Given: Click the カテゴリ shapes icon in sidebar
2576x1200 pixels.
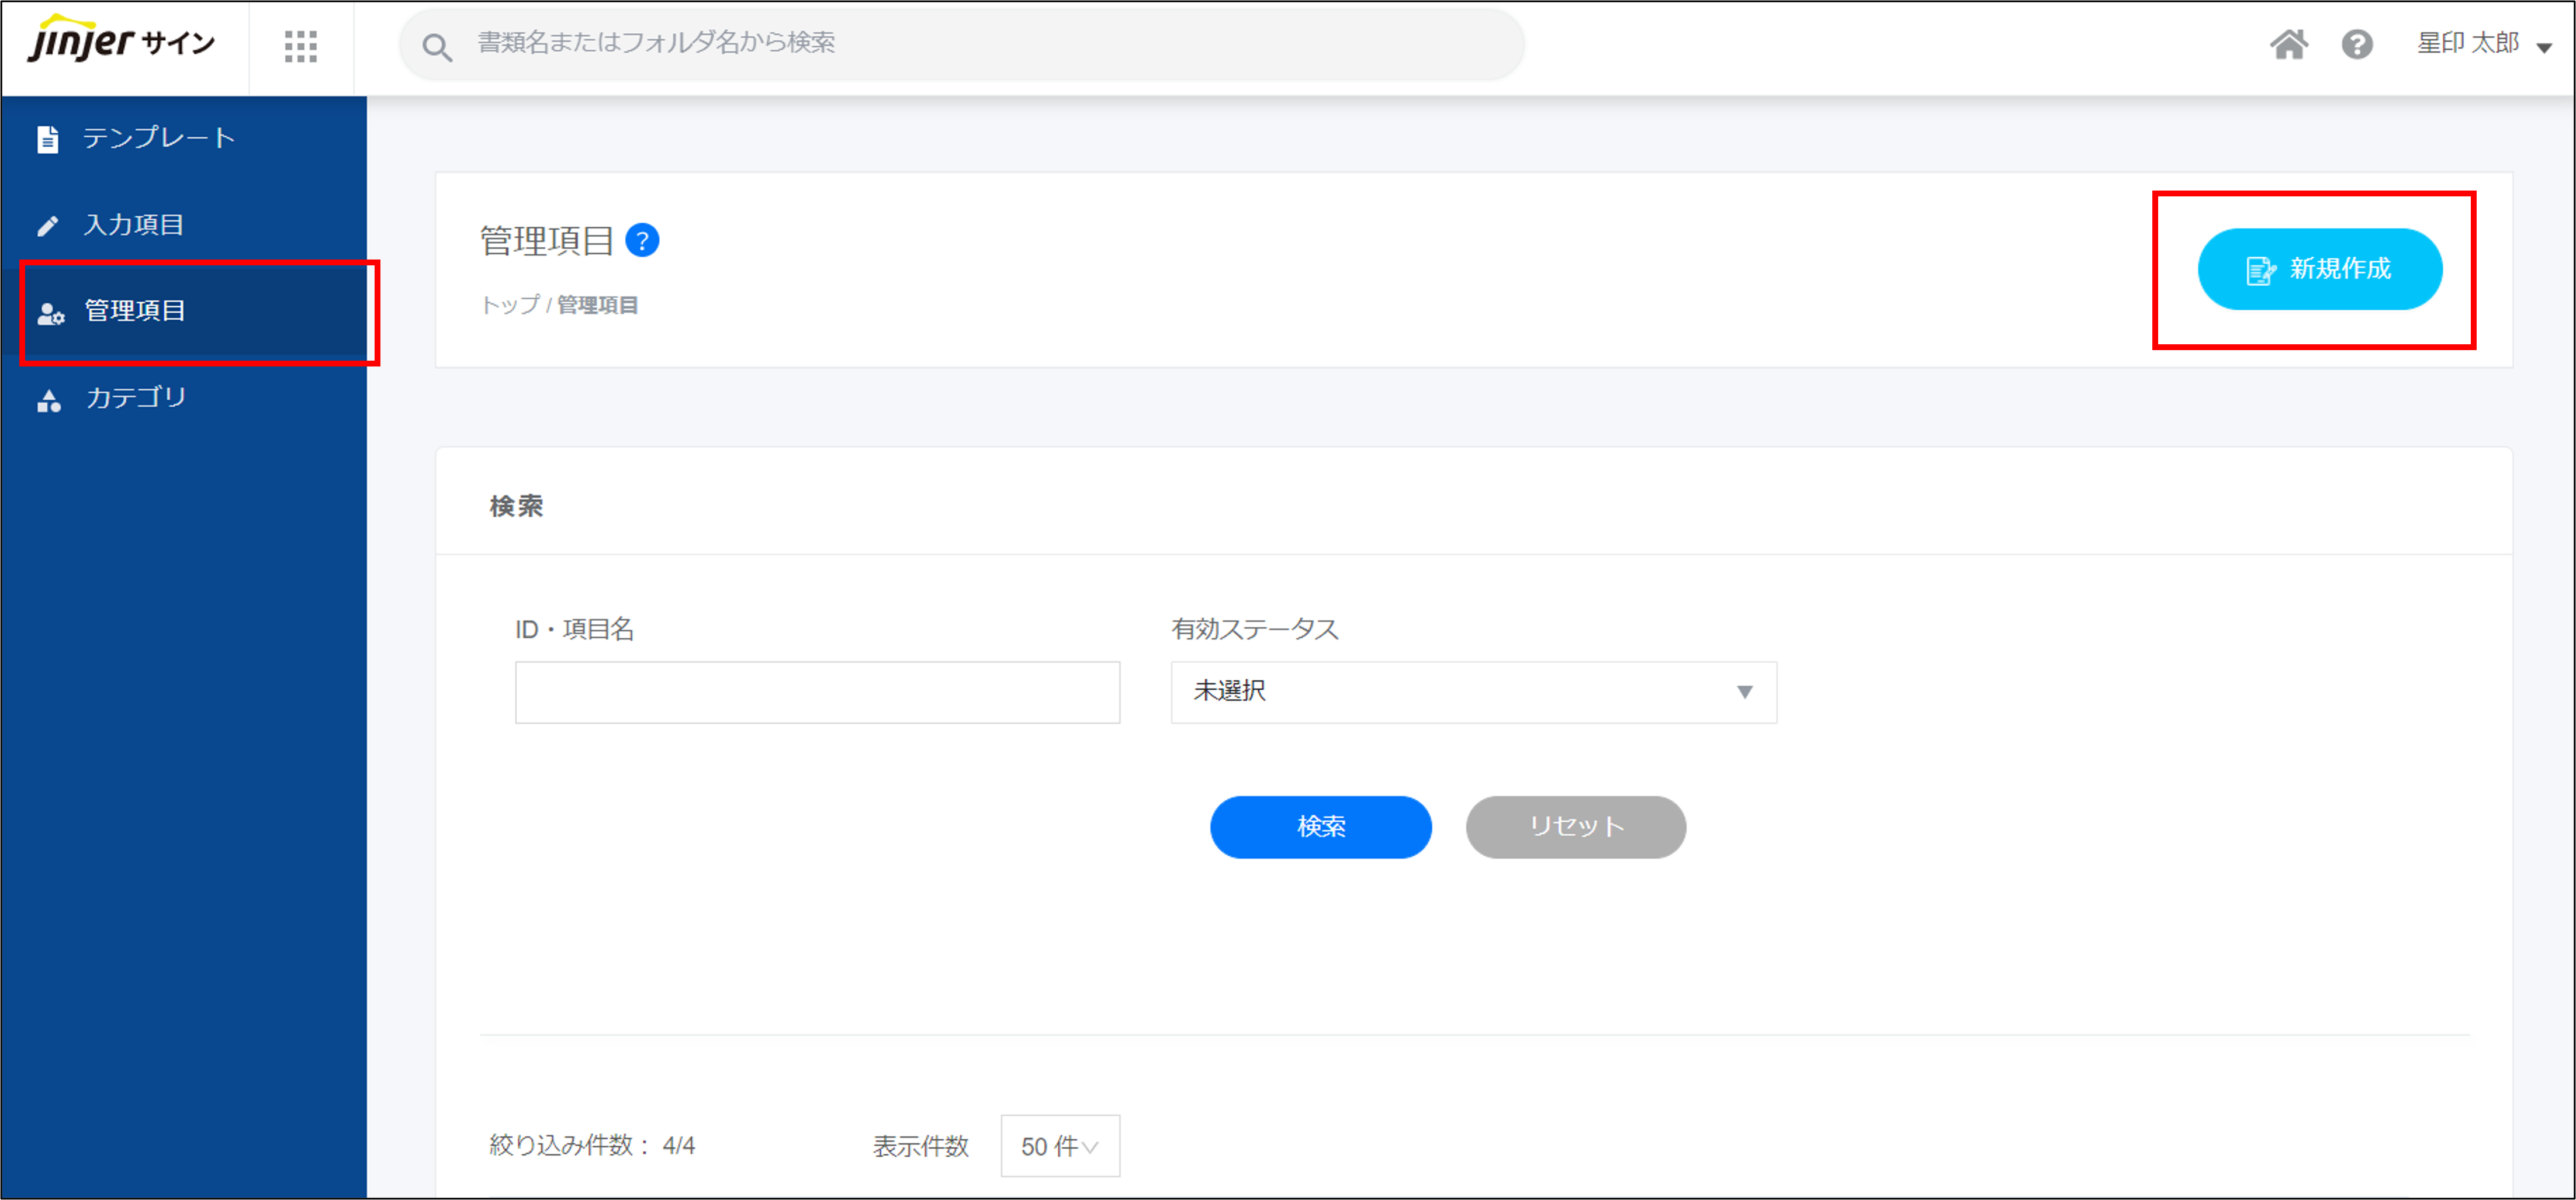Looking at the screenshot, I should tap(49, 400).
